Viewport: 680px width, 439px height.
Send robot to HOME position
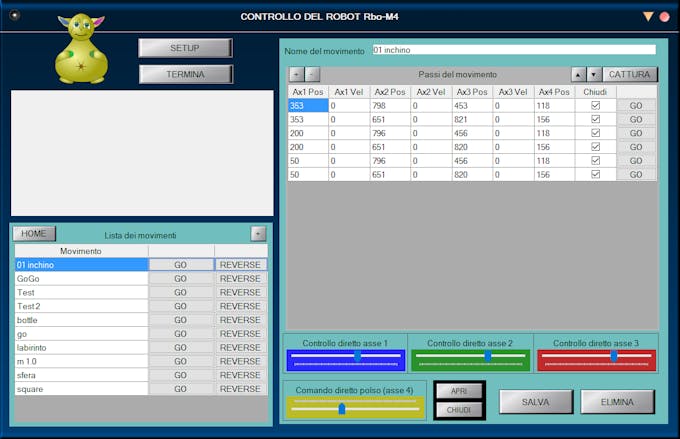34,233
